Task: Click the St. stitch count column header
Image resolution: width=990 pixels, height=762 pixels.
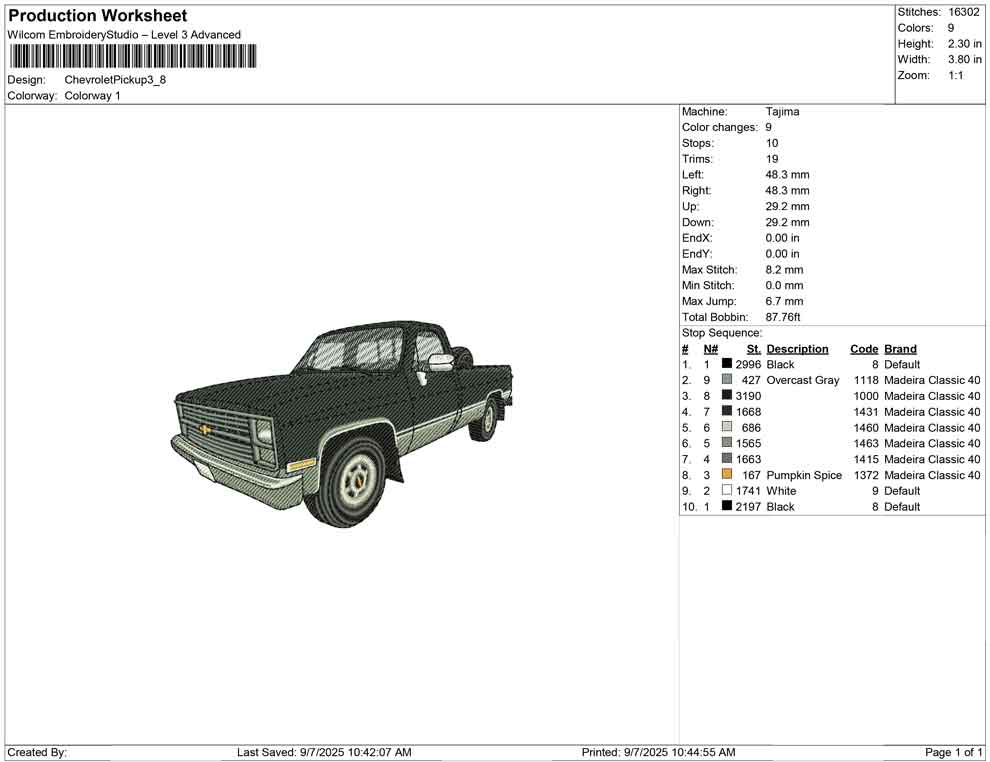Action: (753, 349)
